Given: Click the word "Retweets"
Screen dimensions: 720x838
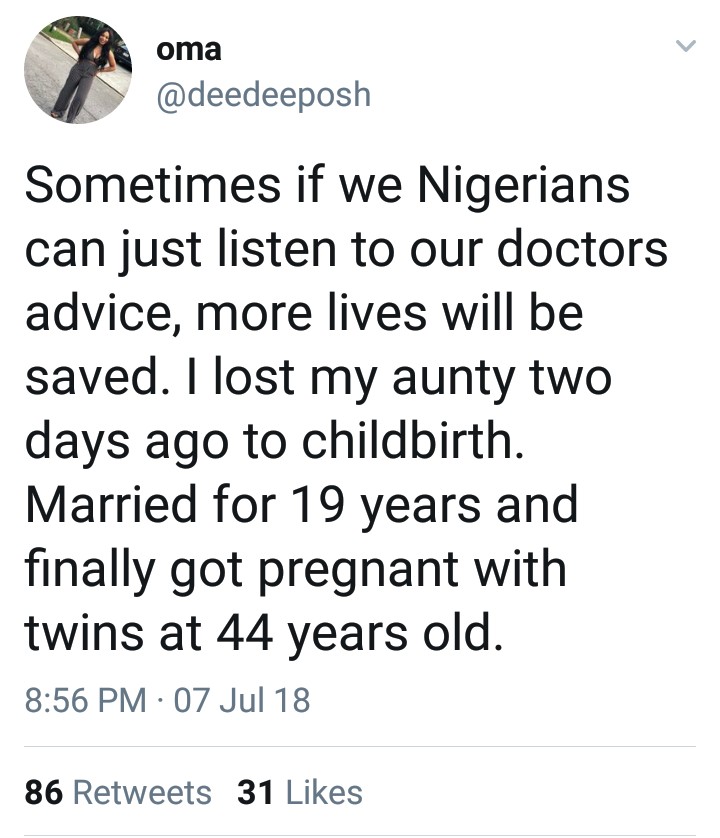Looking at the screenshot, I should coord(143,793).
